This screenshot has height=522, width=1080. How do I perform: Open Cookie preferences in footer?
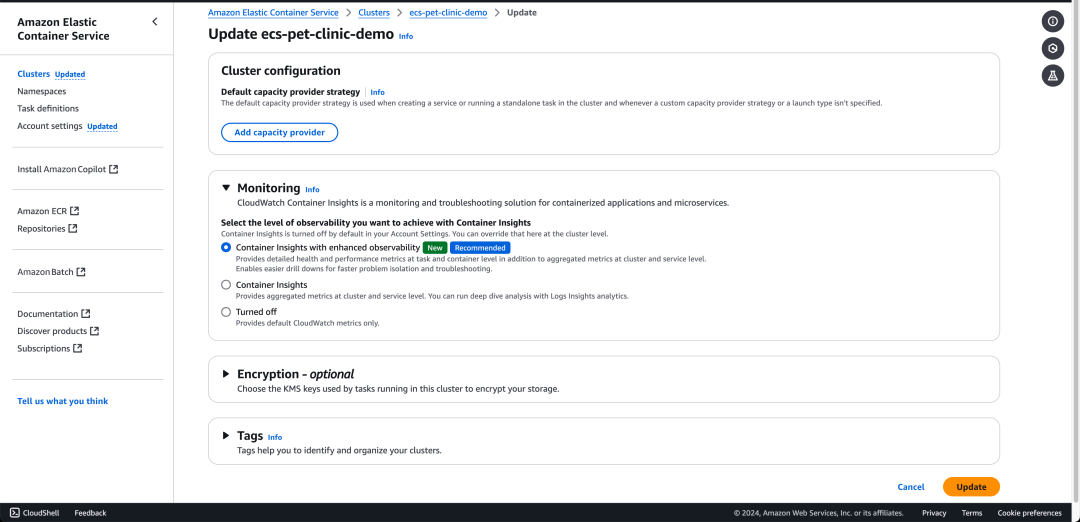coord(1030,513)
